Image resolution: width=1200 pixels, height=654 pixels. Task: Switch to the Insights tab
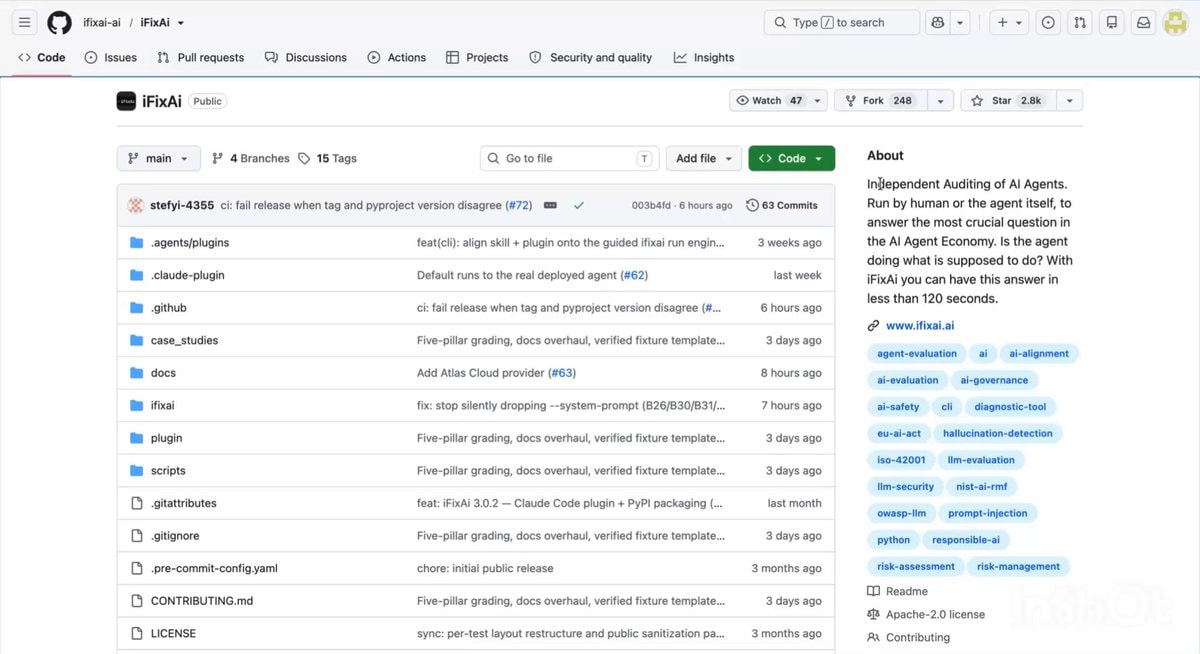click(x=704, y=58)
